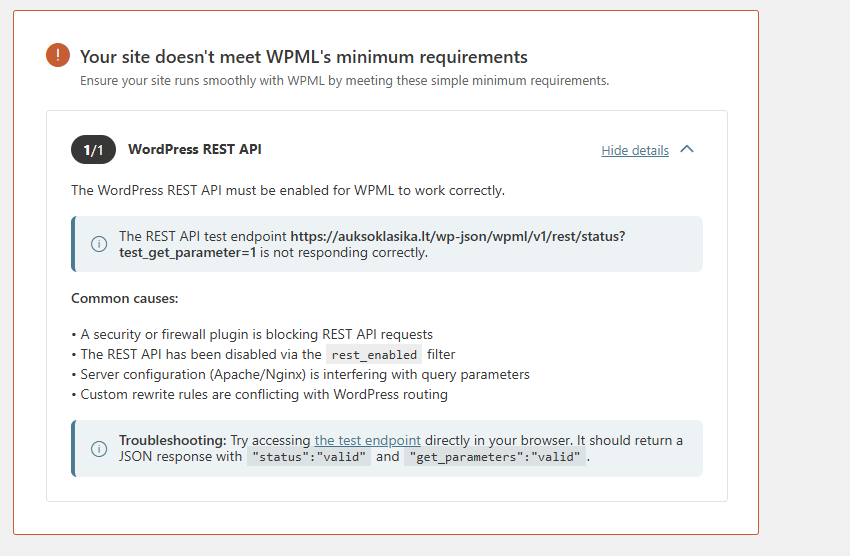Image resolution: width=850 pixels, height=556 pixels.
Task: Click the orange warning exclamation icon
Action: click(x=58, y=56)
